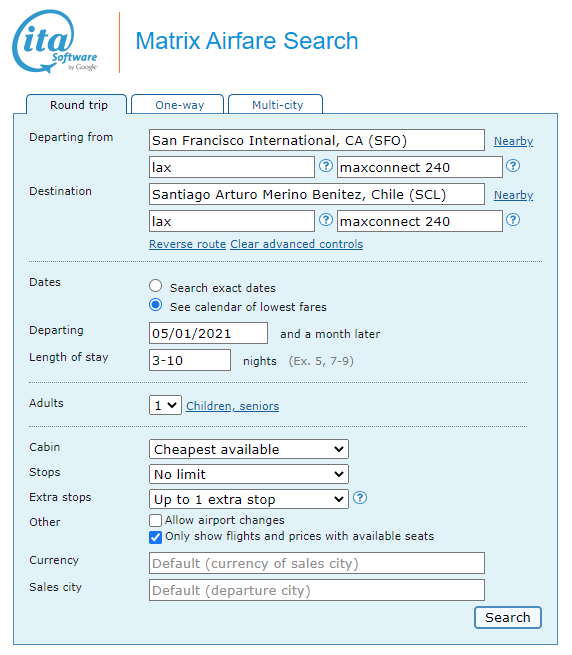Open the Extra stops dropdown

click(249, 499)
